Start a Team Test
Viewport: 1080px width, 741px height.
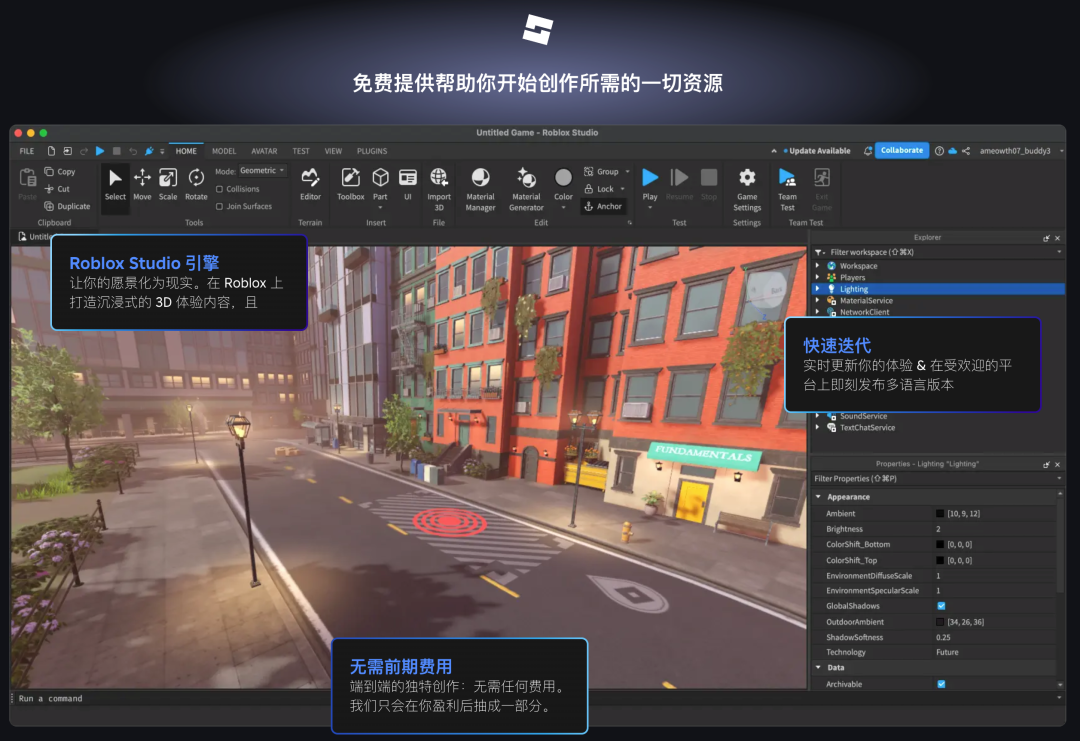pos(787,189)
